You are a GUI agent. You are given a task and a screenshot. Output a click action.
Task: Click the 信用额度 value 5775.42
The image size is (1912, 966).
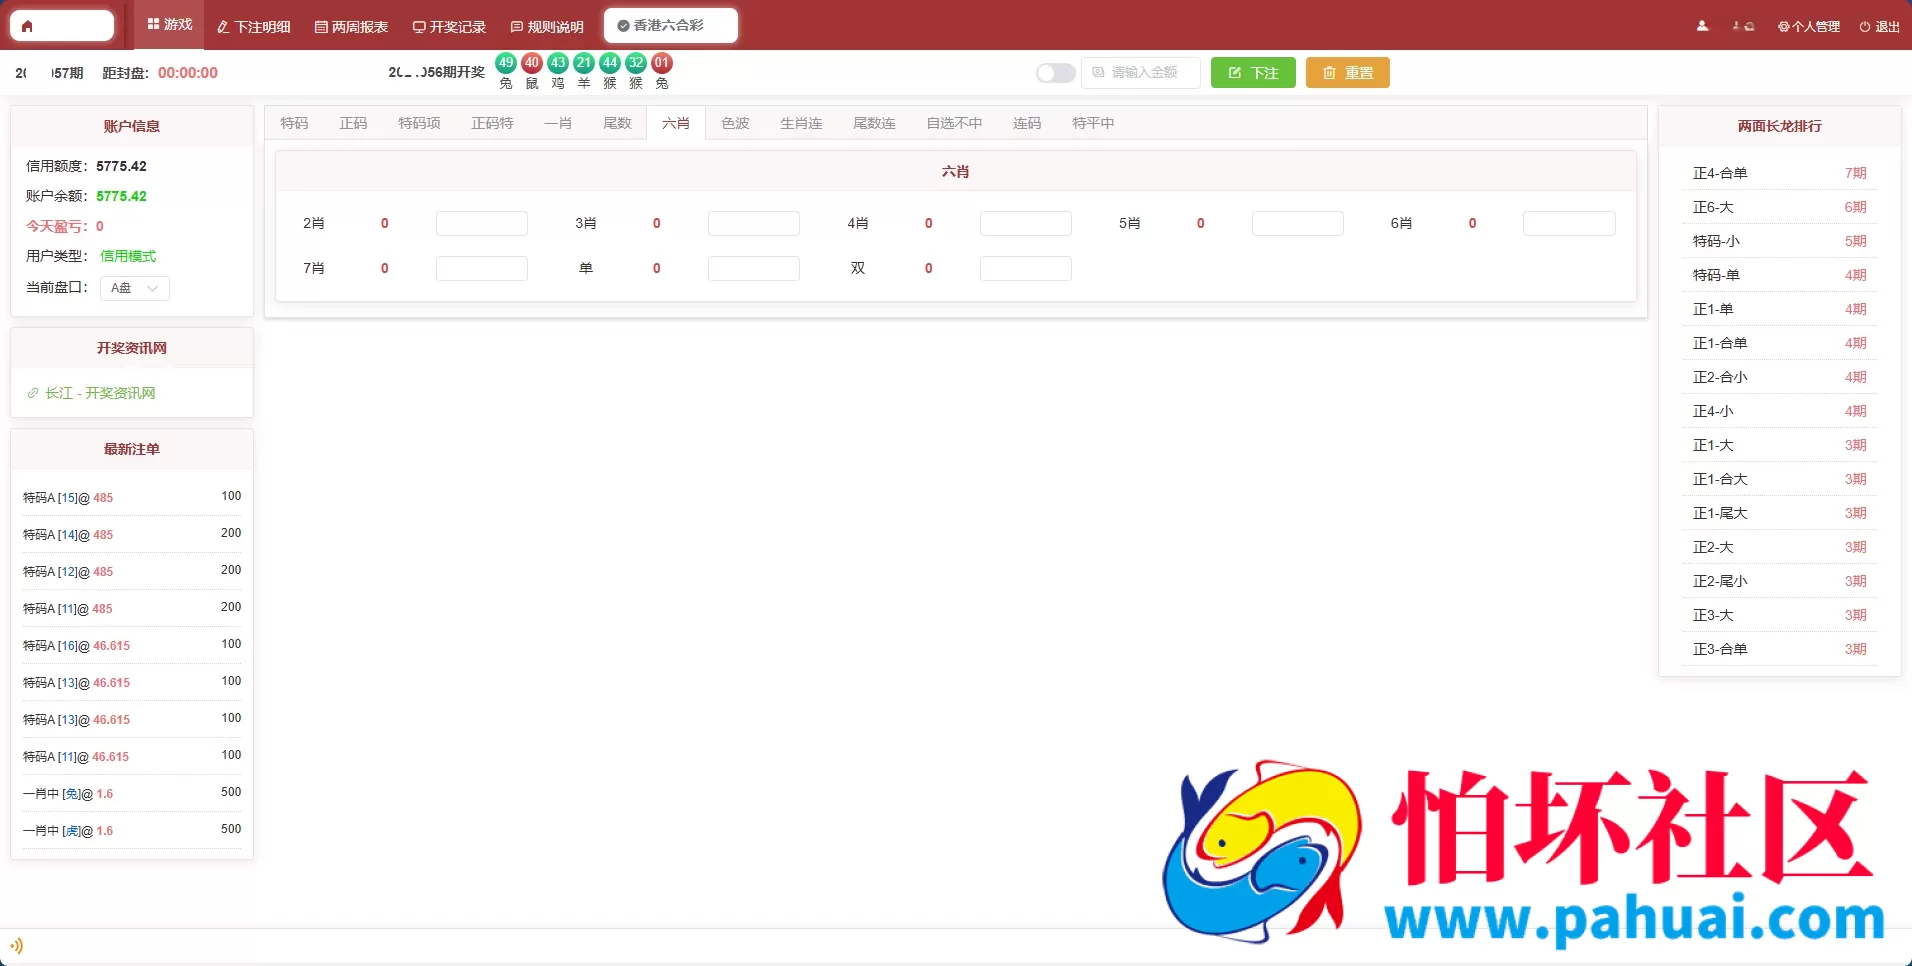[121, 166]
